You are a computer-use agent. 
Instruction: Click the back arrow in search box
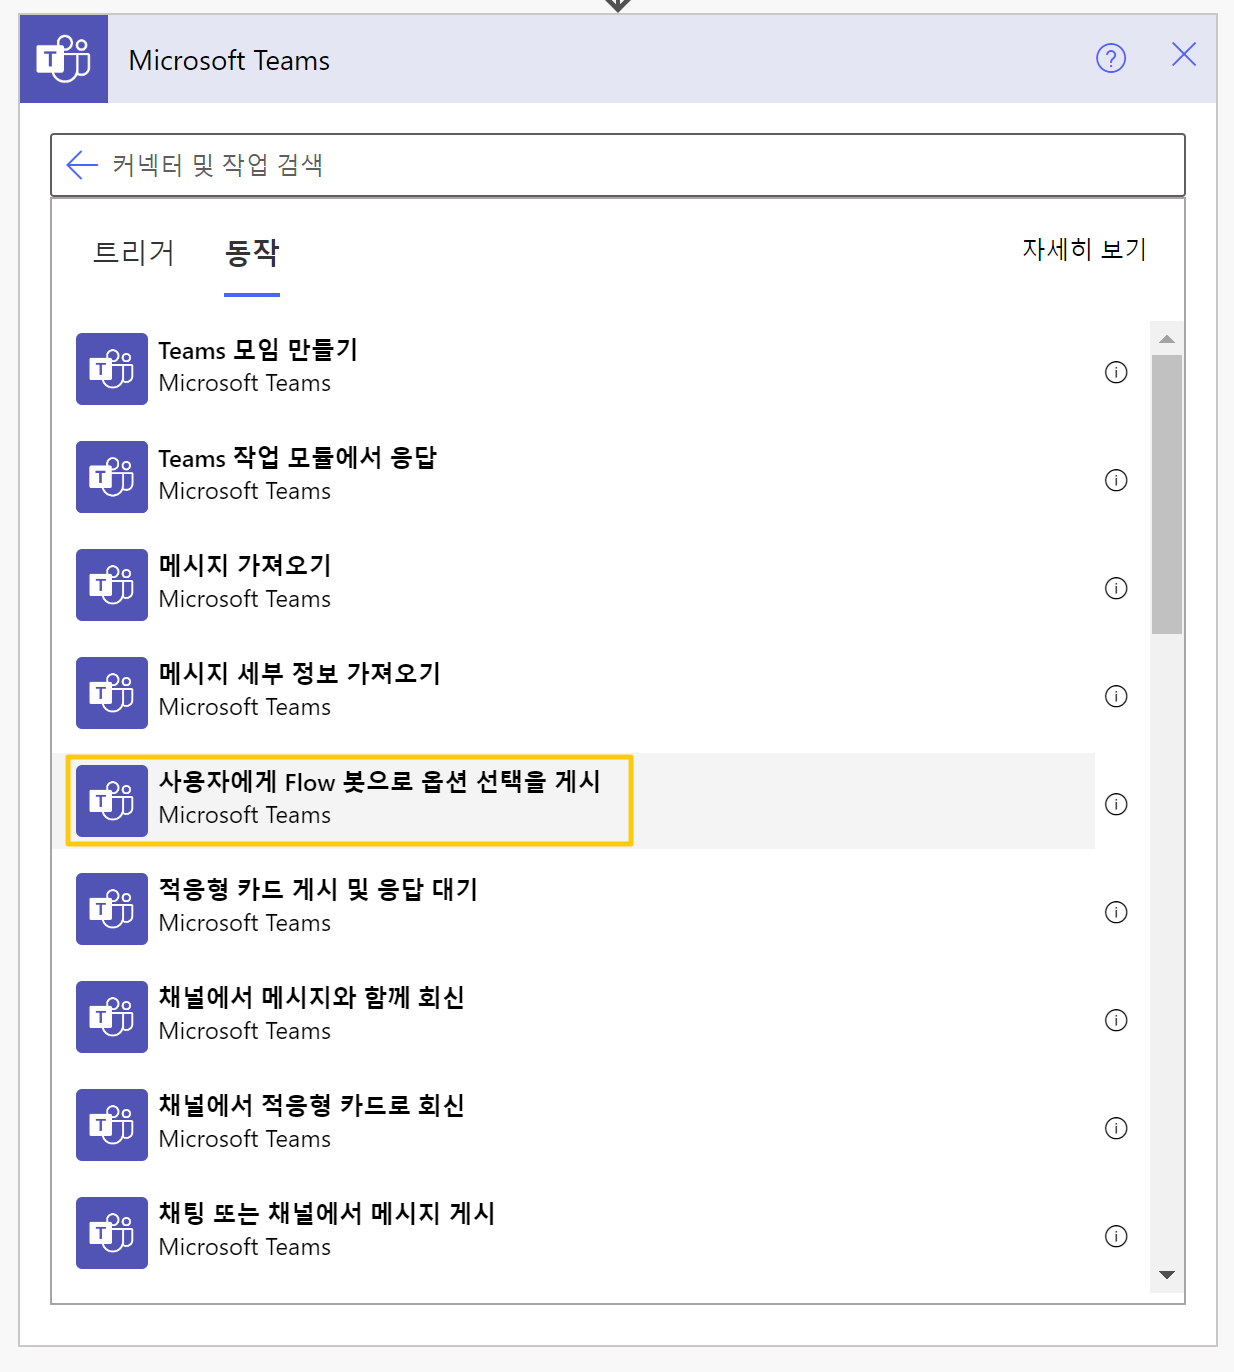[x=82, y=165]
